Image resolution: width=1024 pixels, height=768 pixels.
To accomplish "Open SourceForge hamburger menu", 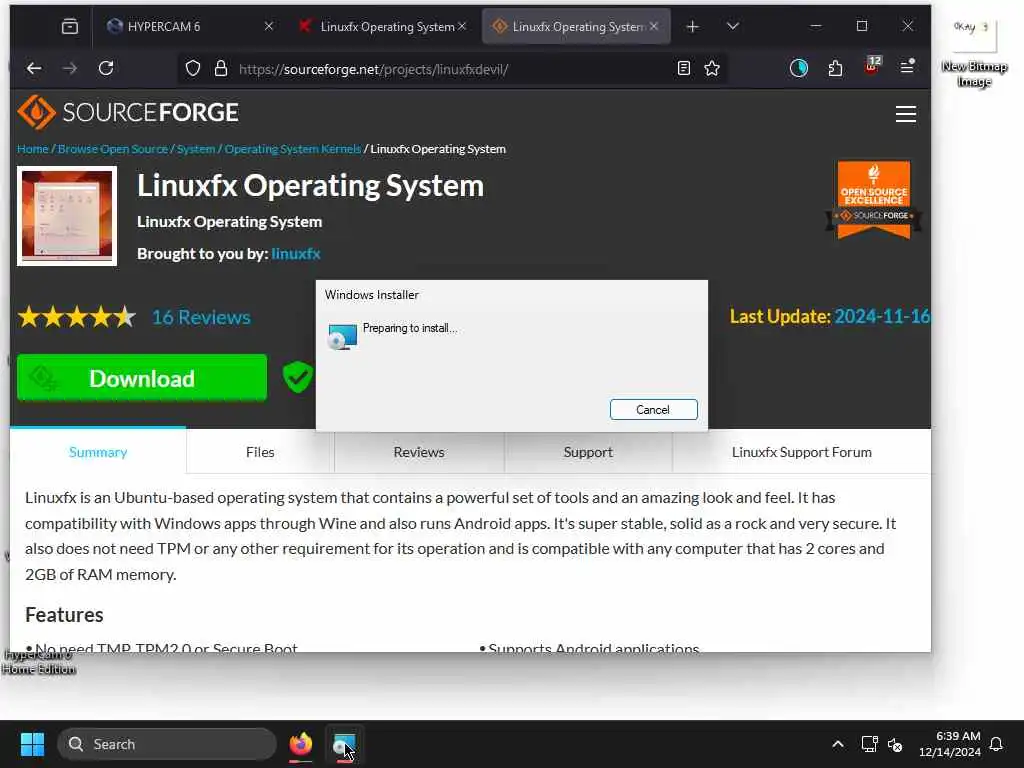I will pos(905,114).
